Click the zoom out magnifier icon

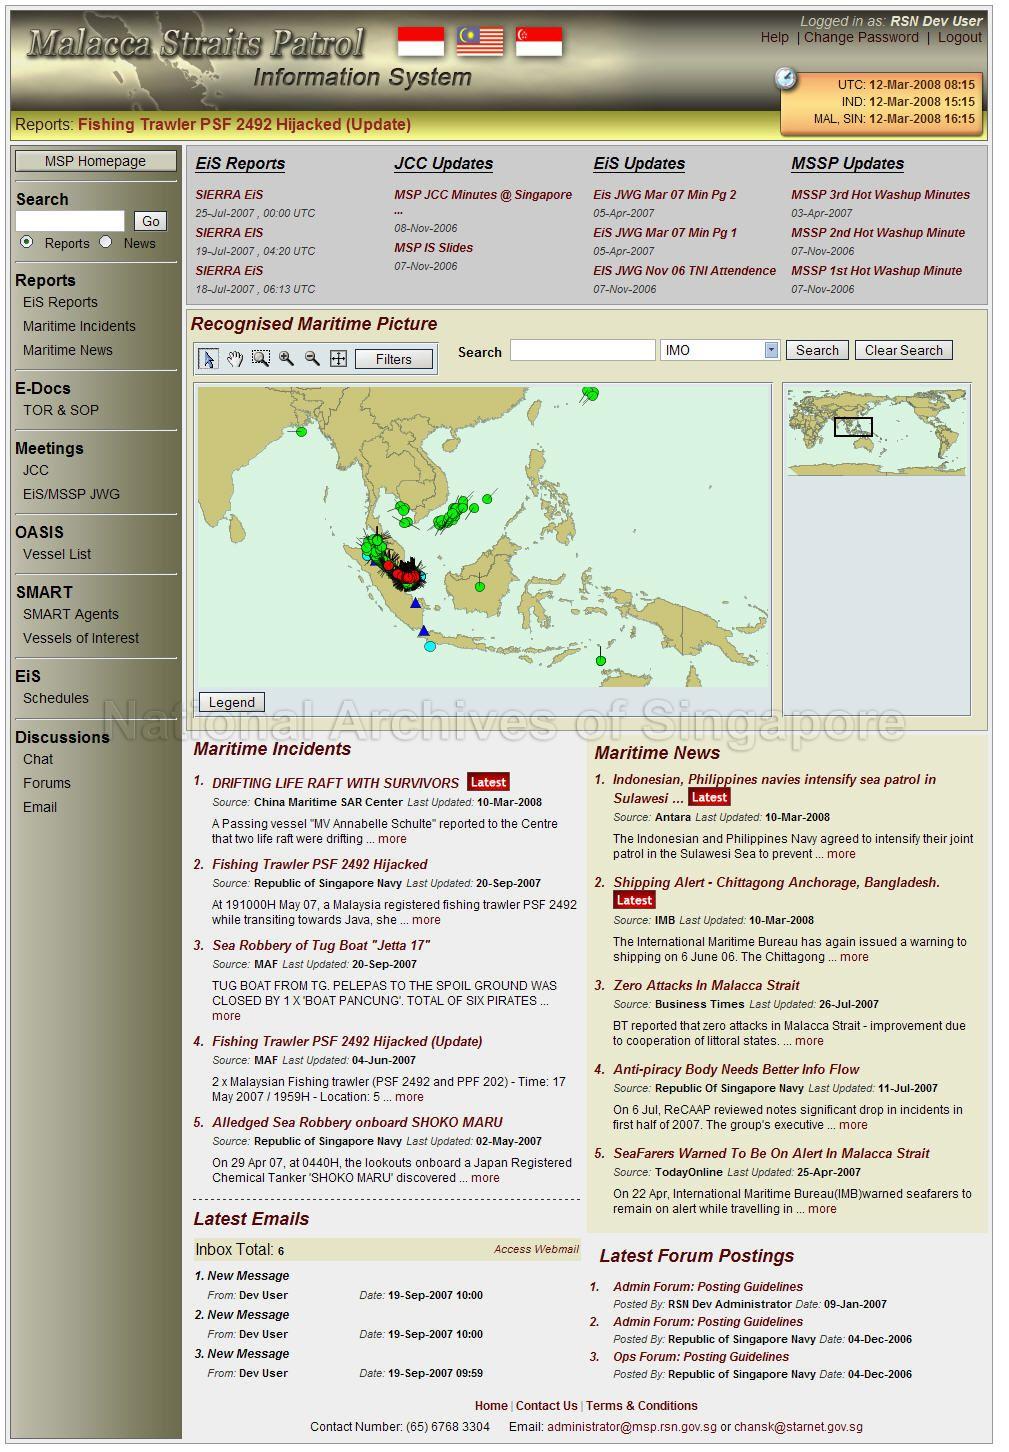312,359
